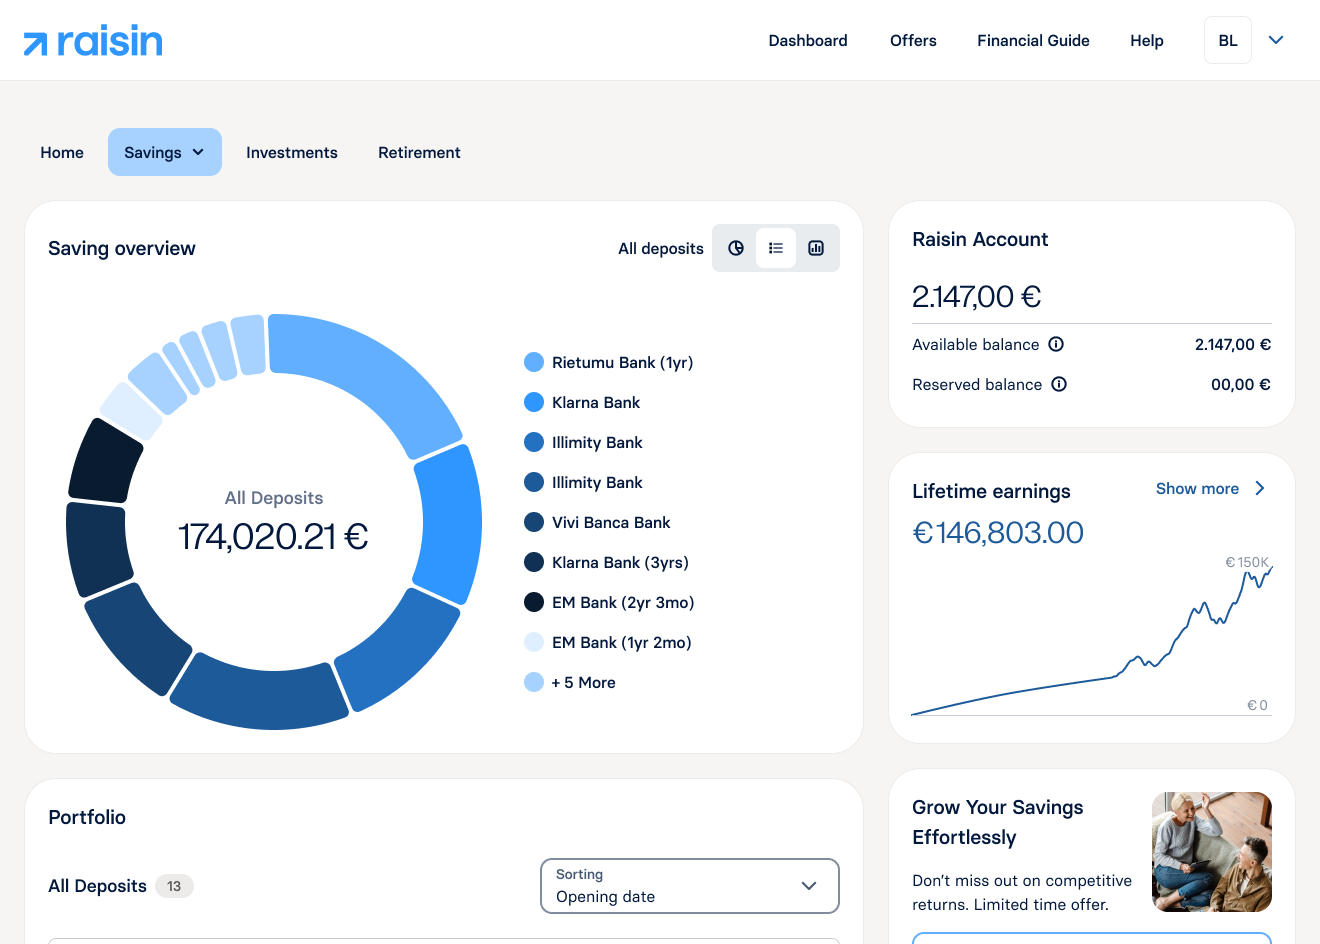
Task: Click the Show more link
Action: point(1197,488)
